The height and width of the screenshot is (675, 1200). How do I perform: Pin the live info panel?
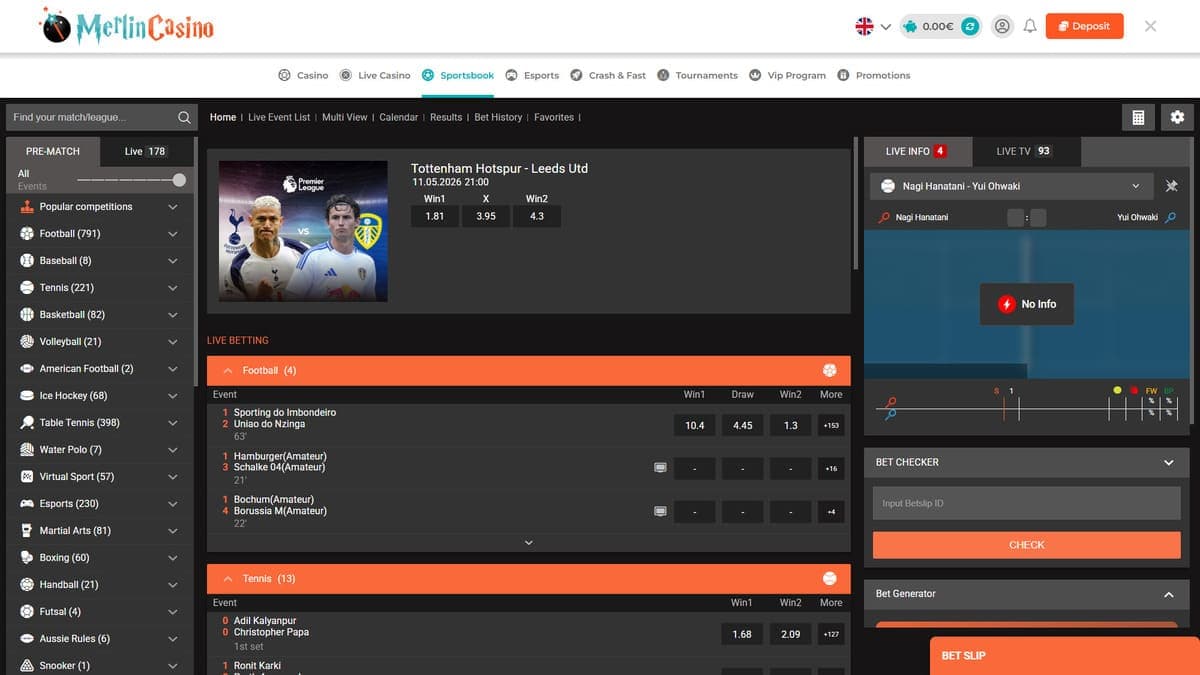point(1172,186)
